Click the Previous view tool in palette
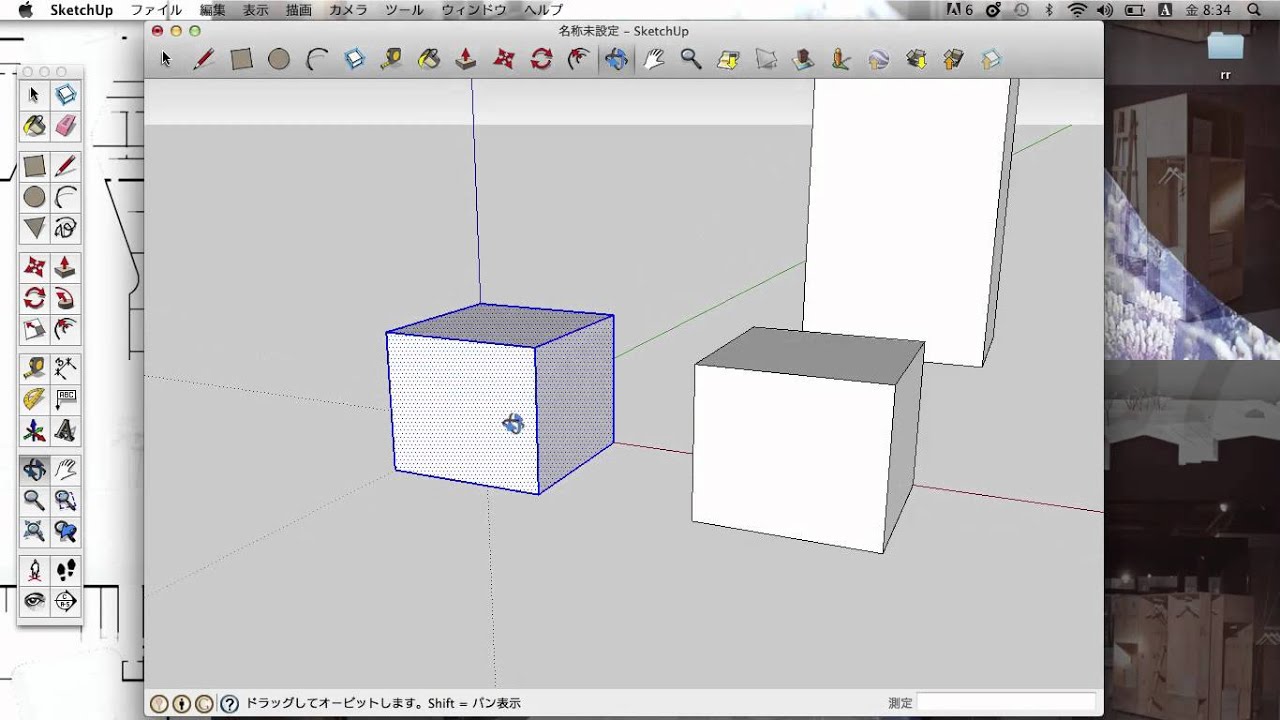The image size is (1280, 720). [x=66, y=531]
